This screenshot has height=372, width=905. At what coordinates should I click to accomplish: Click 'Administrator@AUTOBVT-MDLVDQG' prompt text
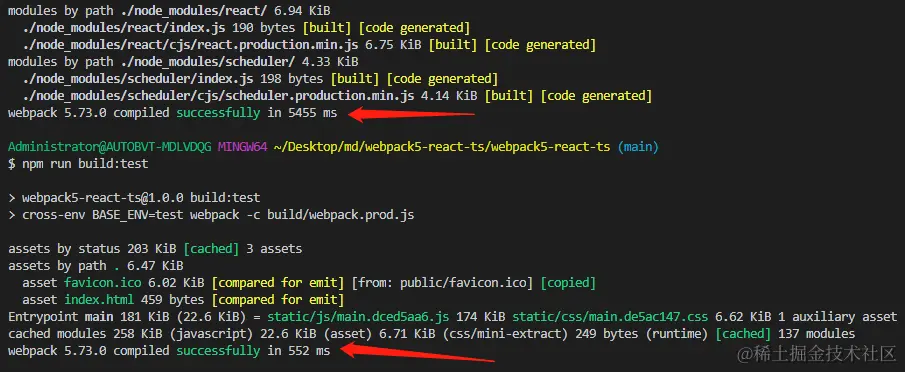pos(110,146)
